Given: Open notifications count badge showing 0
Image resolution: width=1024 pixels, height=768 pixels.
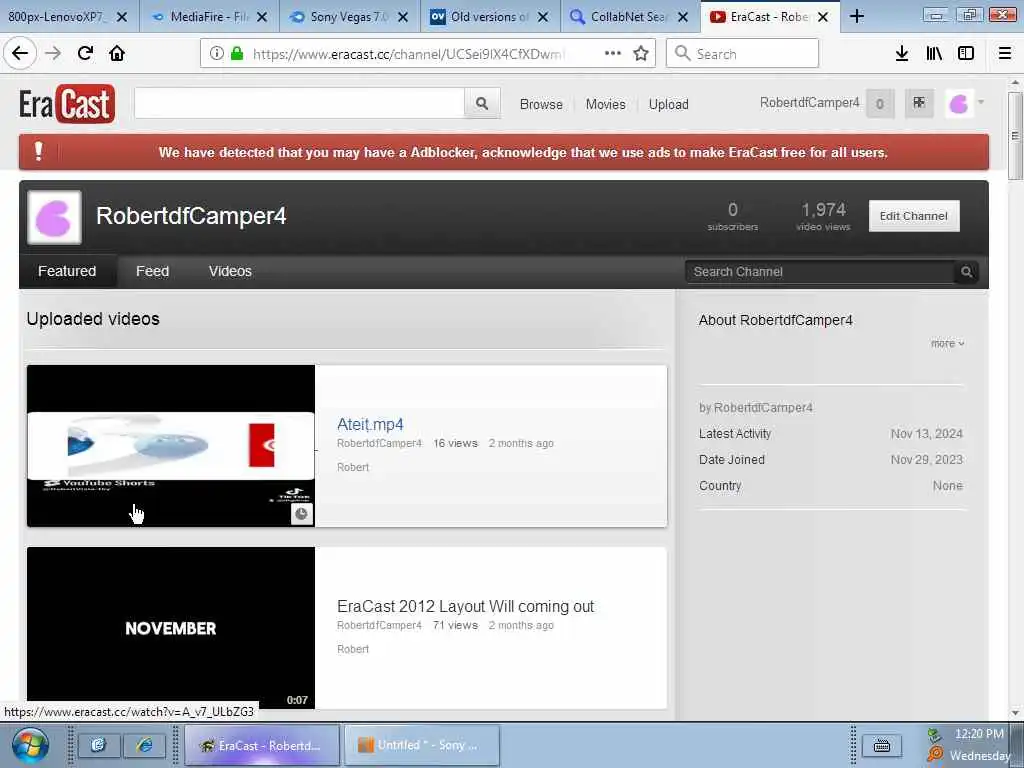Looking at the screenshot, I should coord(880,104).
